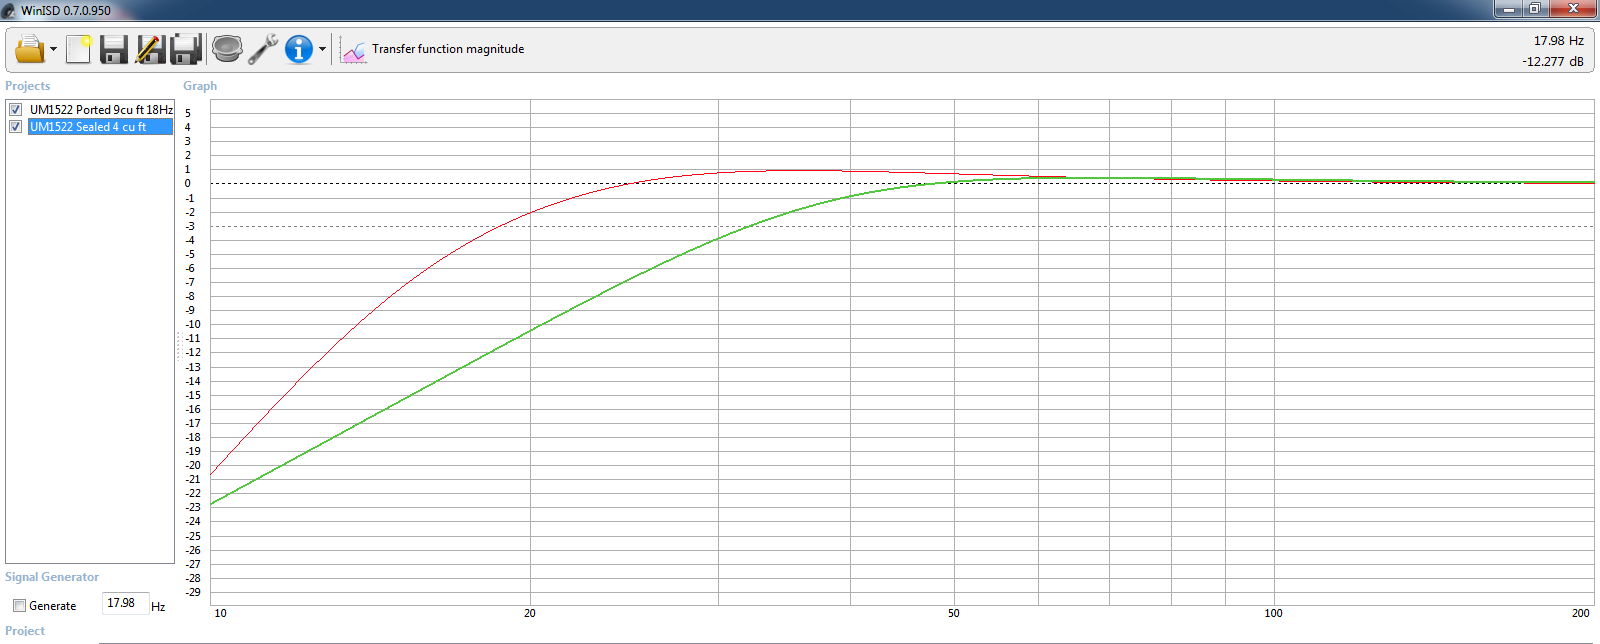Expand the open-project dropdown arrow
The width and height of the screenshot is (1600, 644).
coord(53,49)
